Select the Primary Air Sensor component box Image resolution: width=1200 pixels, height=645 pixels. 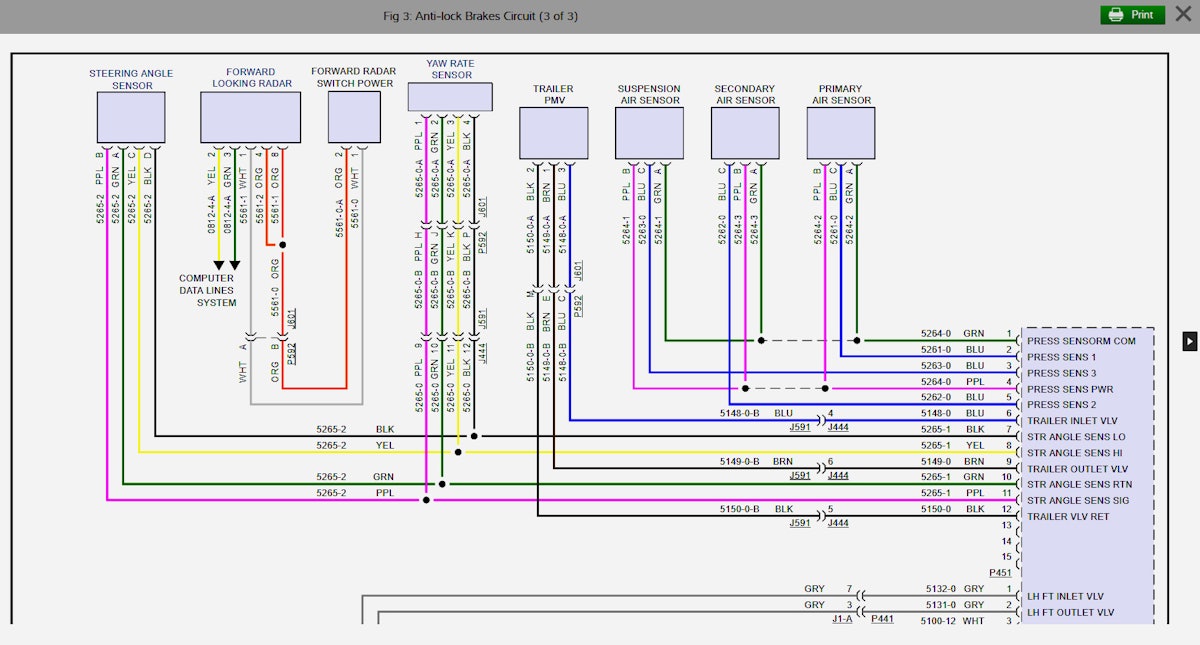click(840, 131)
